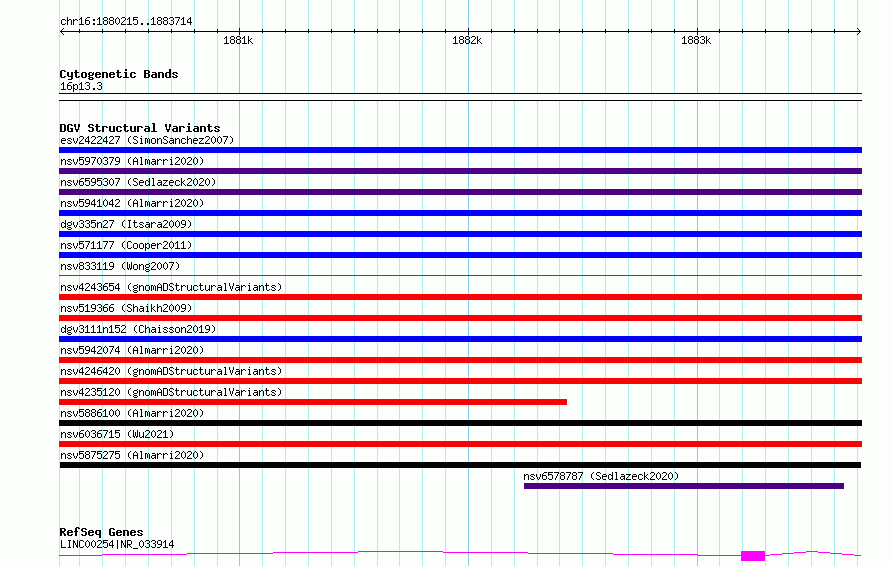Click the nsv5941042 (Almarri2020) variant label
This screenshot has width=890, height=566.
132,203
